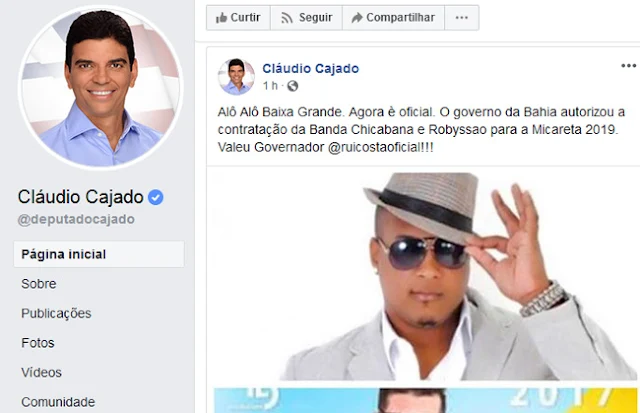Open Cláudio Cajado name link in post
Screen dimensions: 640x413
(x=311, y=68)
